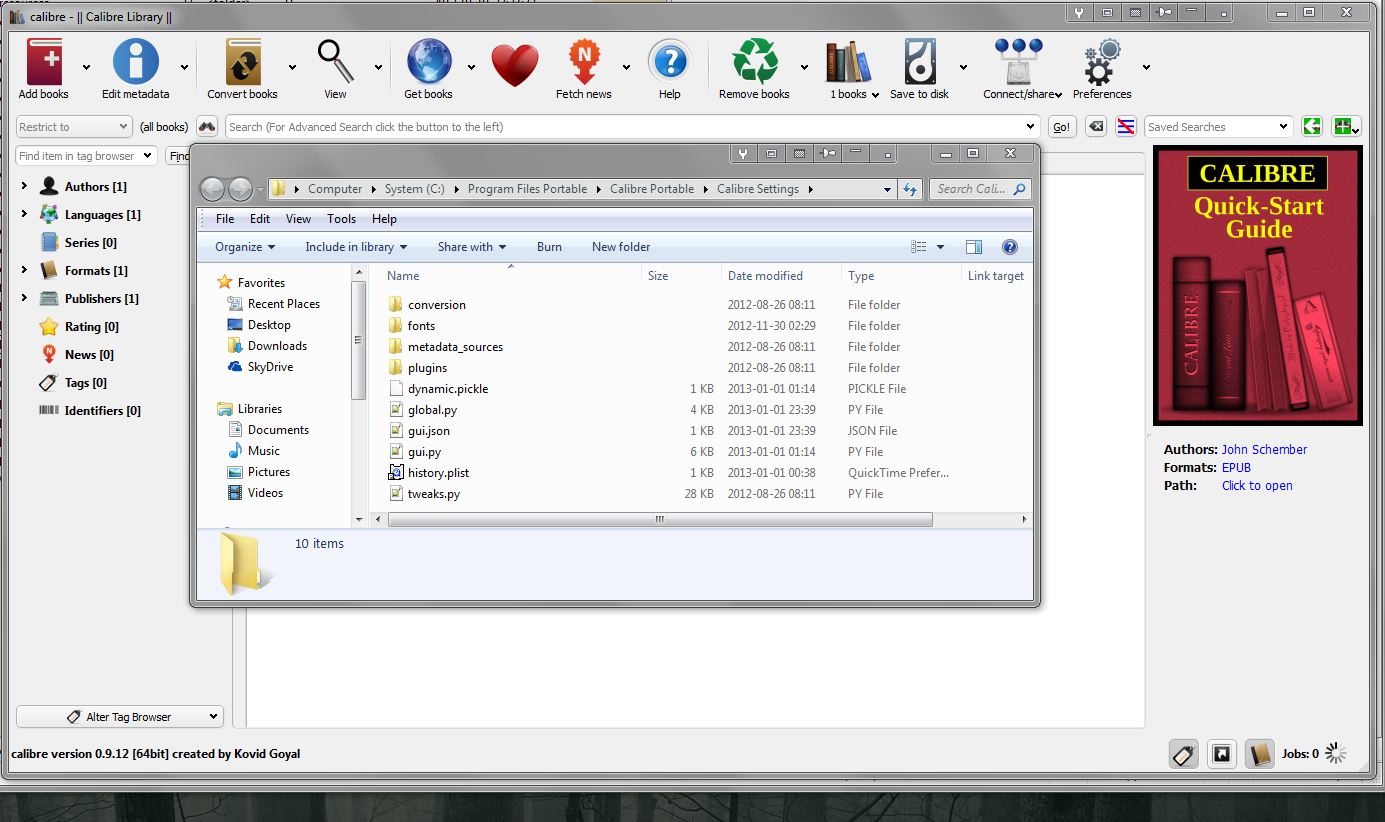Open the Explorer Edit menu
Screen dimensions: 1385x822
click(x=260, y=219)
